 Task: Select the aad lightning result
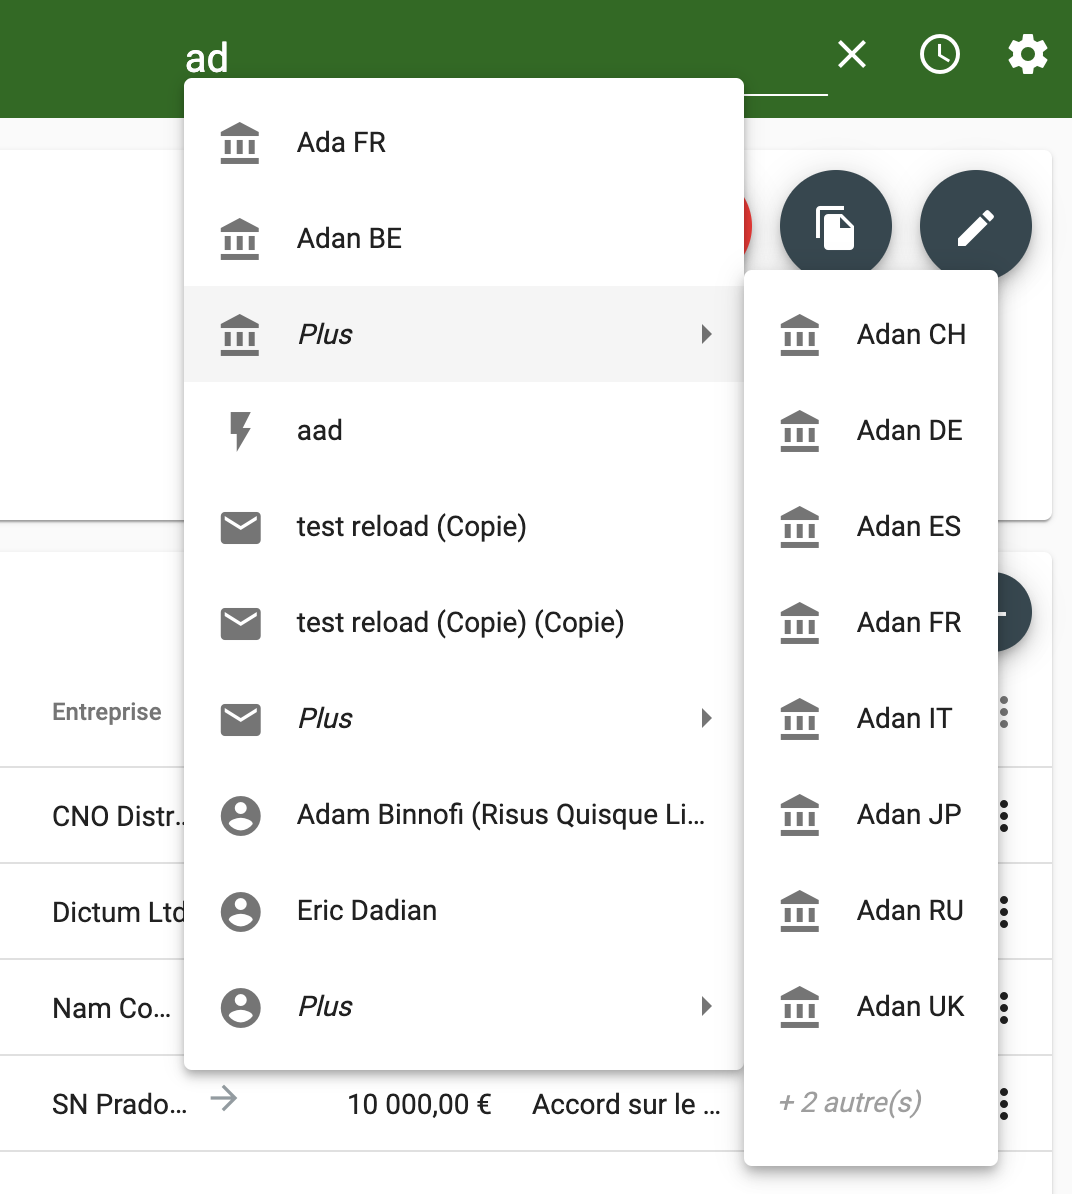tap(464, 430)
